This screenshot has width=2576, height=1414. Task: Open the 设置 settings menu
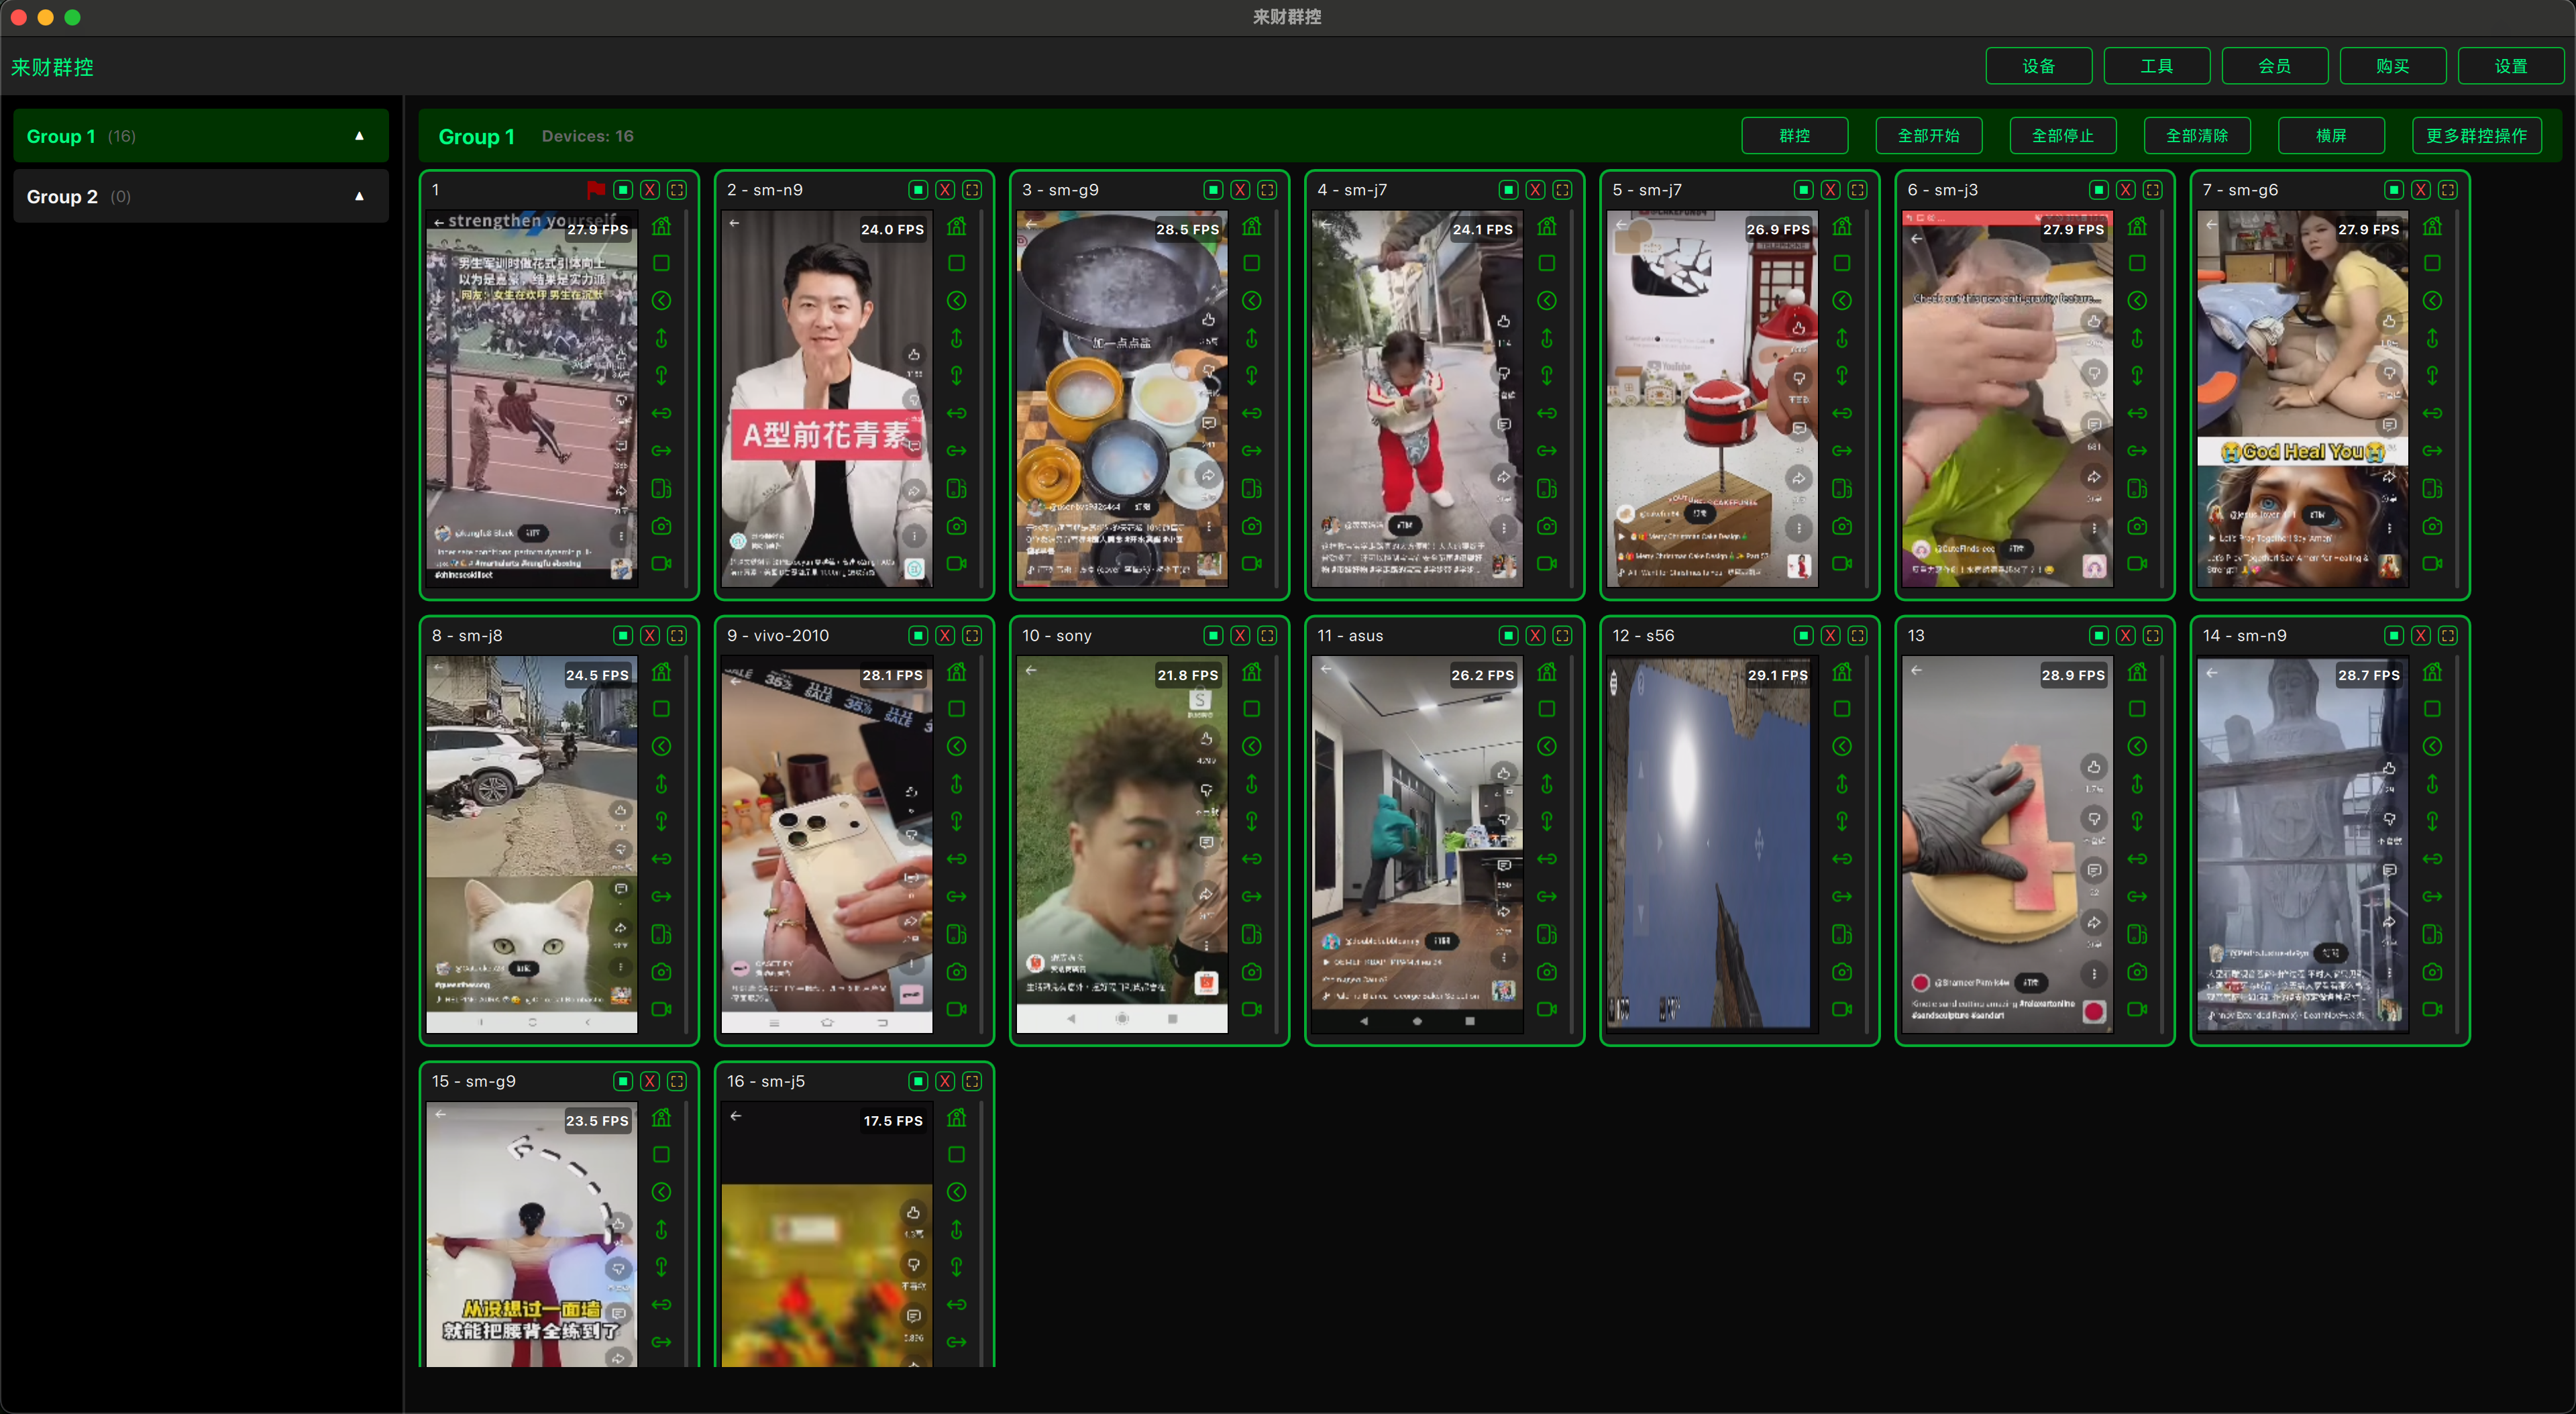(x=2510, y=66)
